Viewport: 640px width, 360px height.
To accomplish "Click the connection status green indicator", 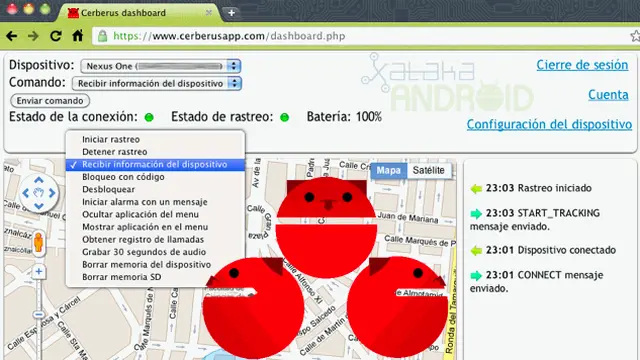I will (149, 118).
